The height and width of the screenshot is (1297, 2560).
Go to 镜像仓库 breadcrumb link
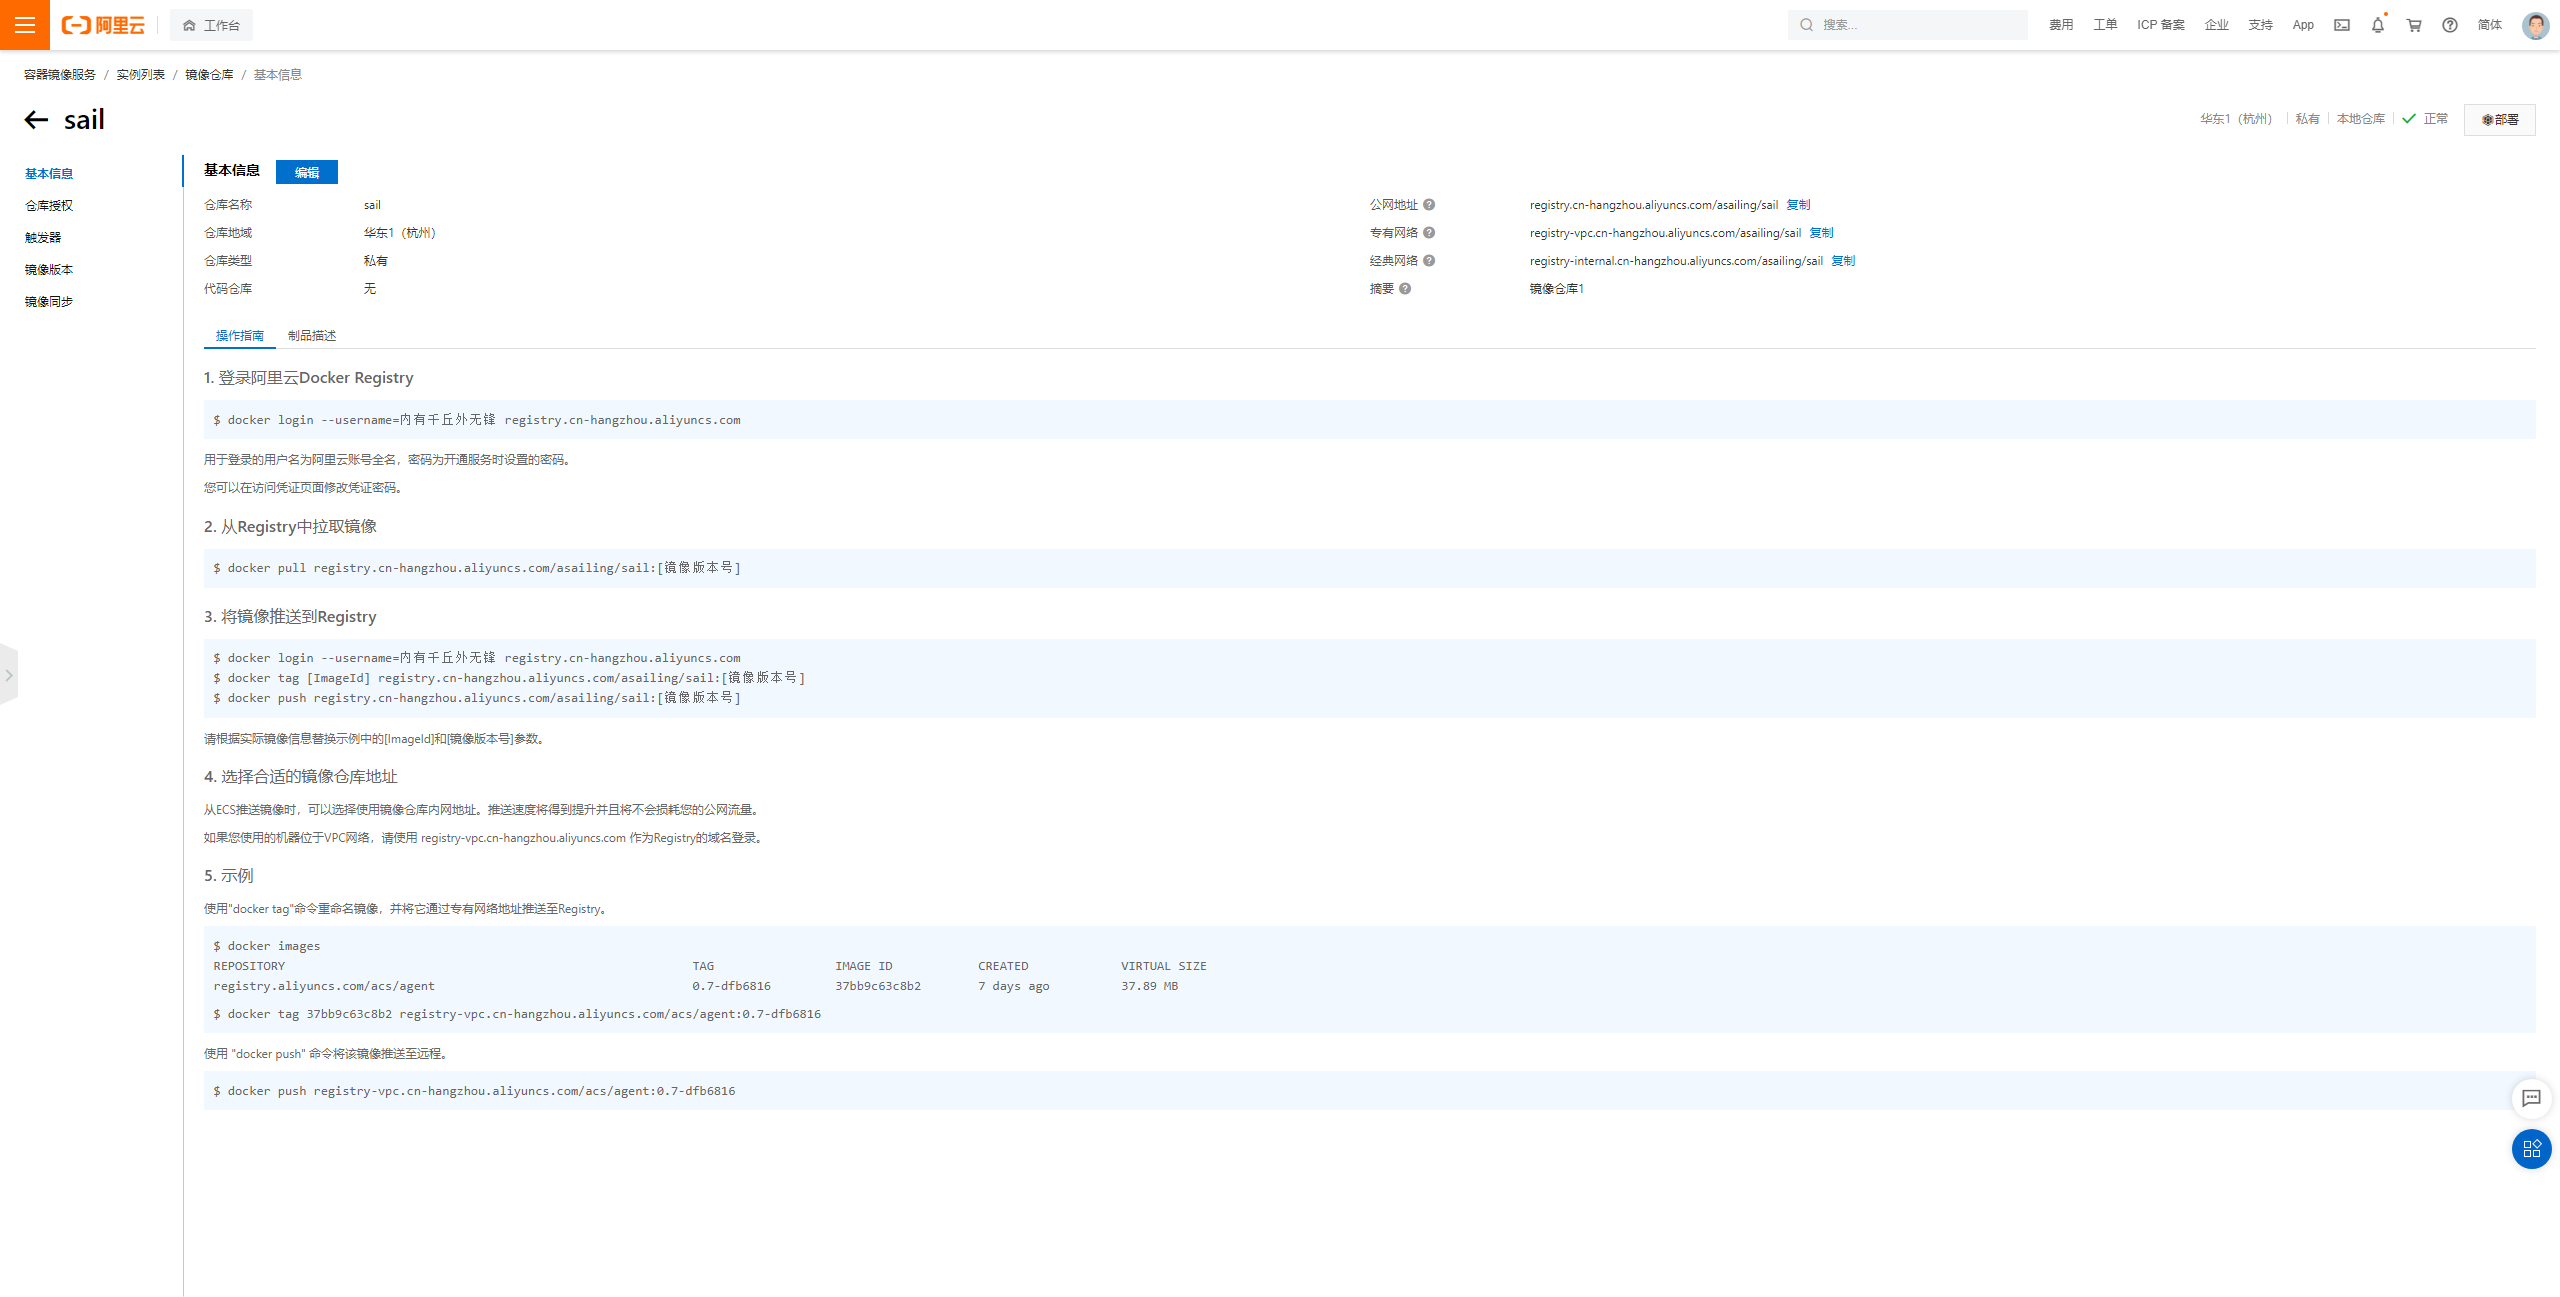[x=209, y=75]
